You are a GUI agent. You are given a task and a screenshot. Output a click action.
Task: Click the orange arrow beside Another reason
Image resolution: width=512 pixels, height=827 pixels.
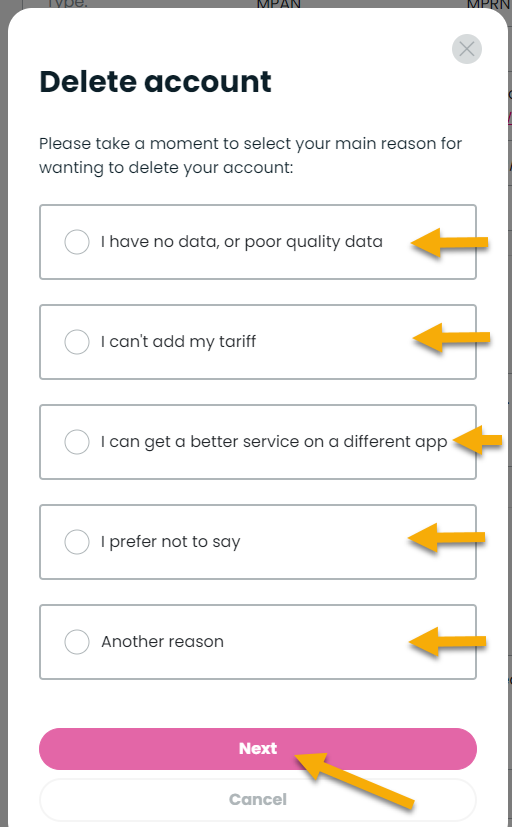pos(447,642)
